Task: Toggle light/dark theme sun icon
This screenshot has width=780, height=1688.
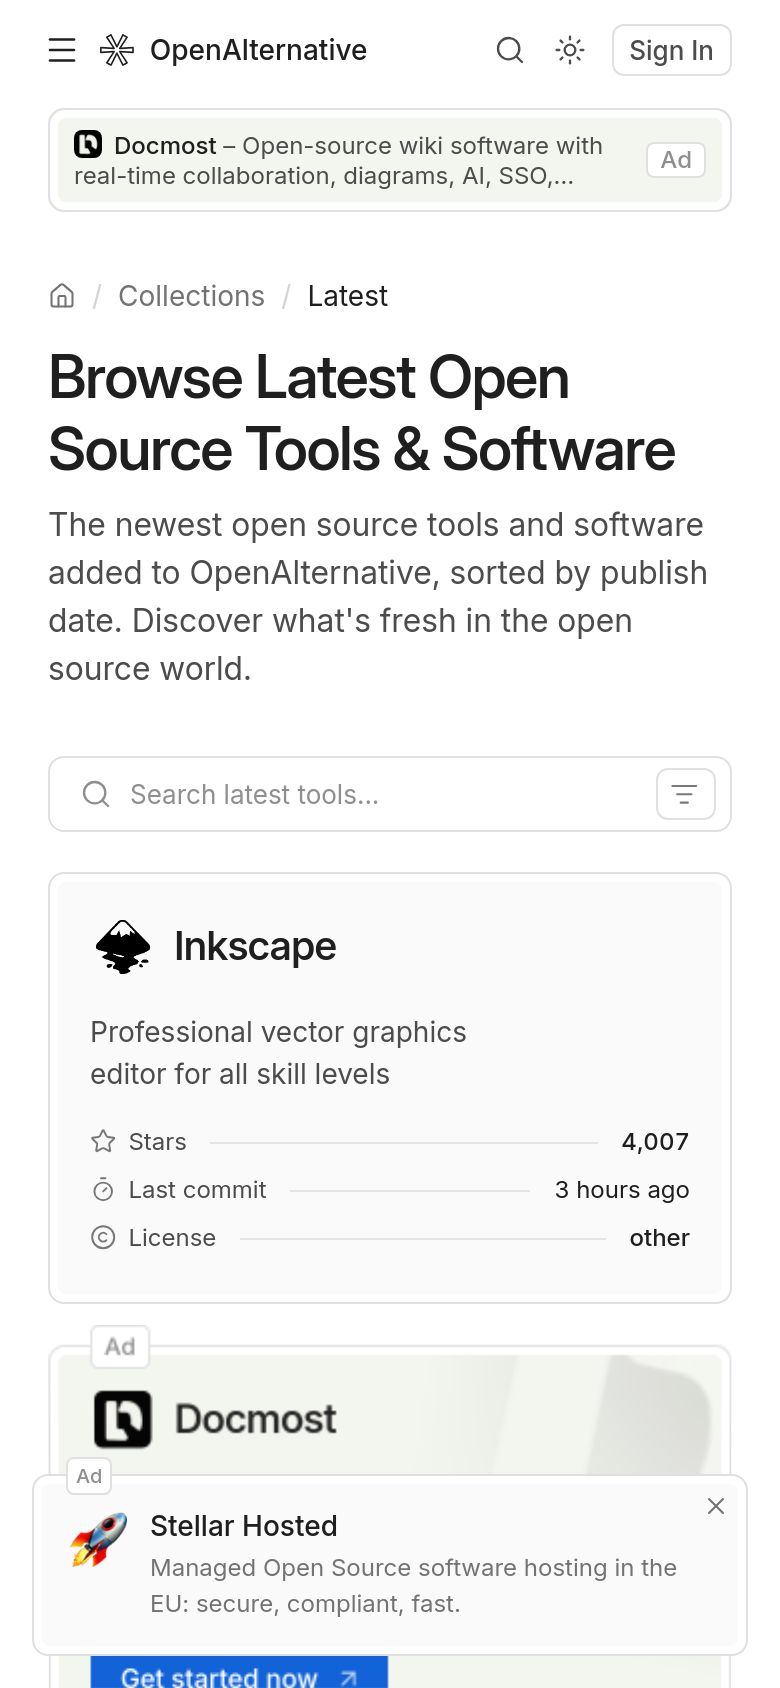Action: (x=570, y=50)
